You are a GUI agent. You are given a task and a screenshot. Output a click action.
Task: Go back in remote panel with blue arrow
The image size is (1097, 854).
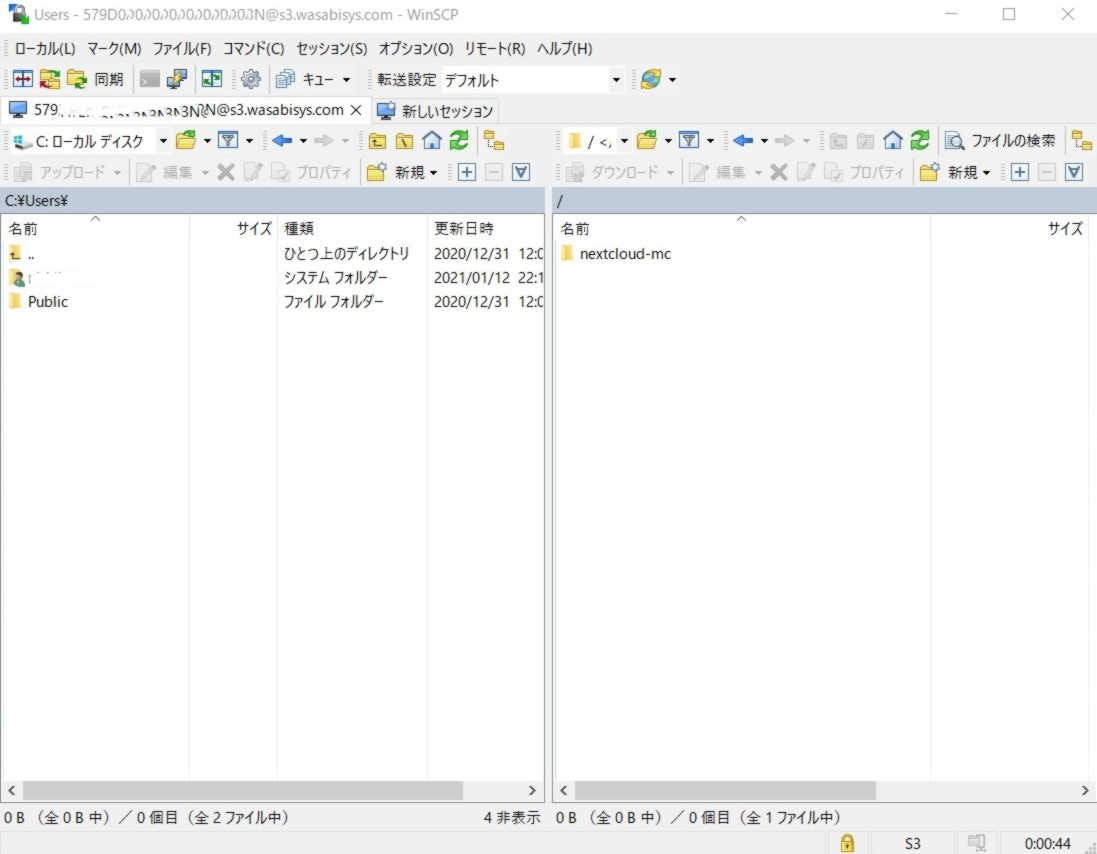pyautogui.click(x=744, y=141)
